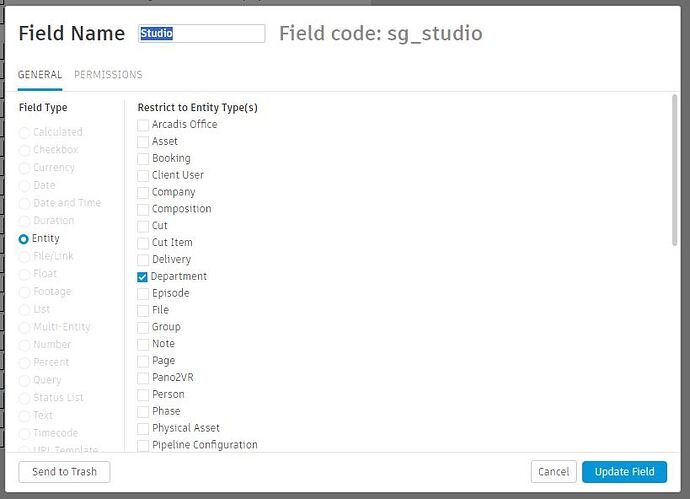The image size is (690, 499).
Task: Check the Arcadis Office checkbox
Action: click(x=143, y=125)
